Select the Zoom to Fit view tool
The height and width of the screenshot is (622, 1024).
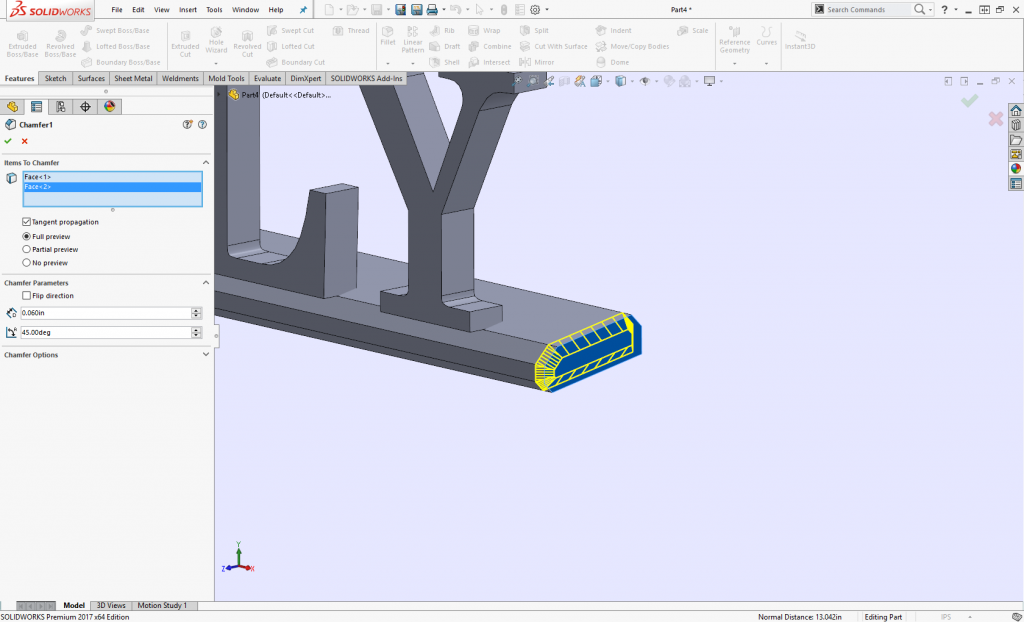(518, 81)
